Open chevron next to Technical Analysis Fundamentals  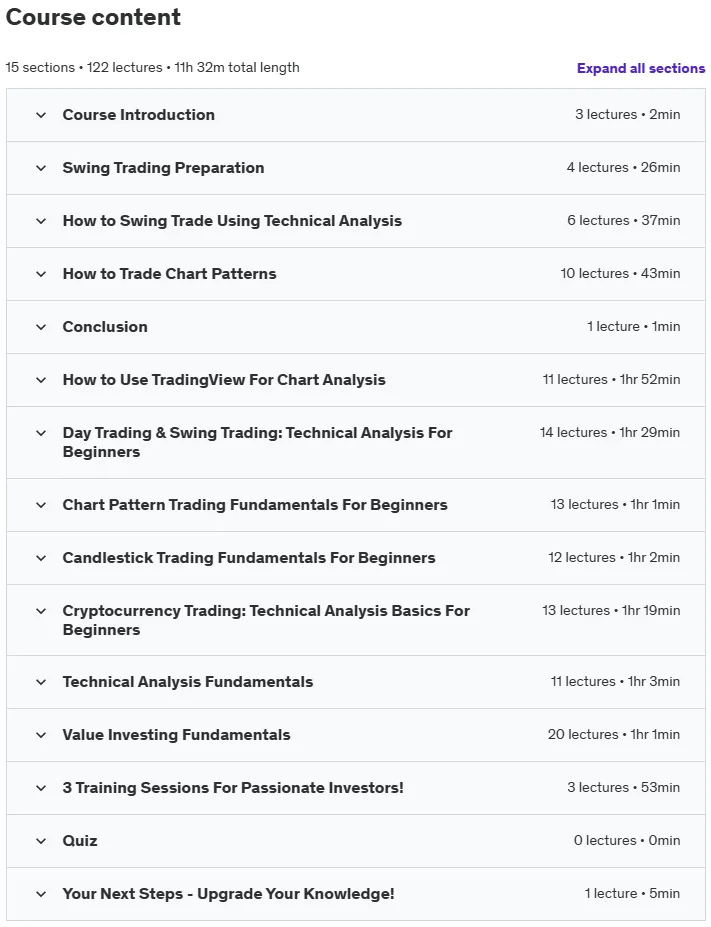(41, 682)
